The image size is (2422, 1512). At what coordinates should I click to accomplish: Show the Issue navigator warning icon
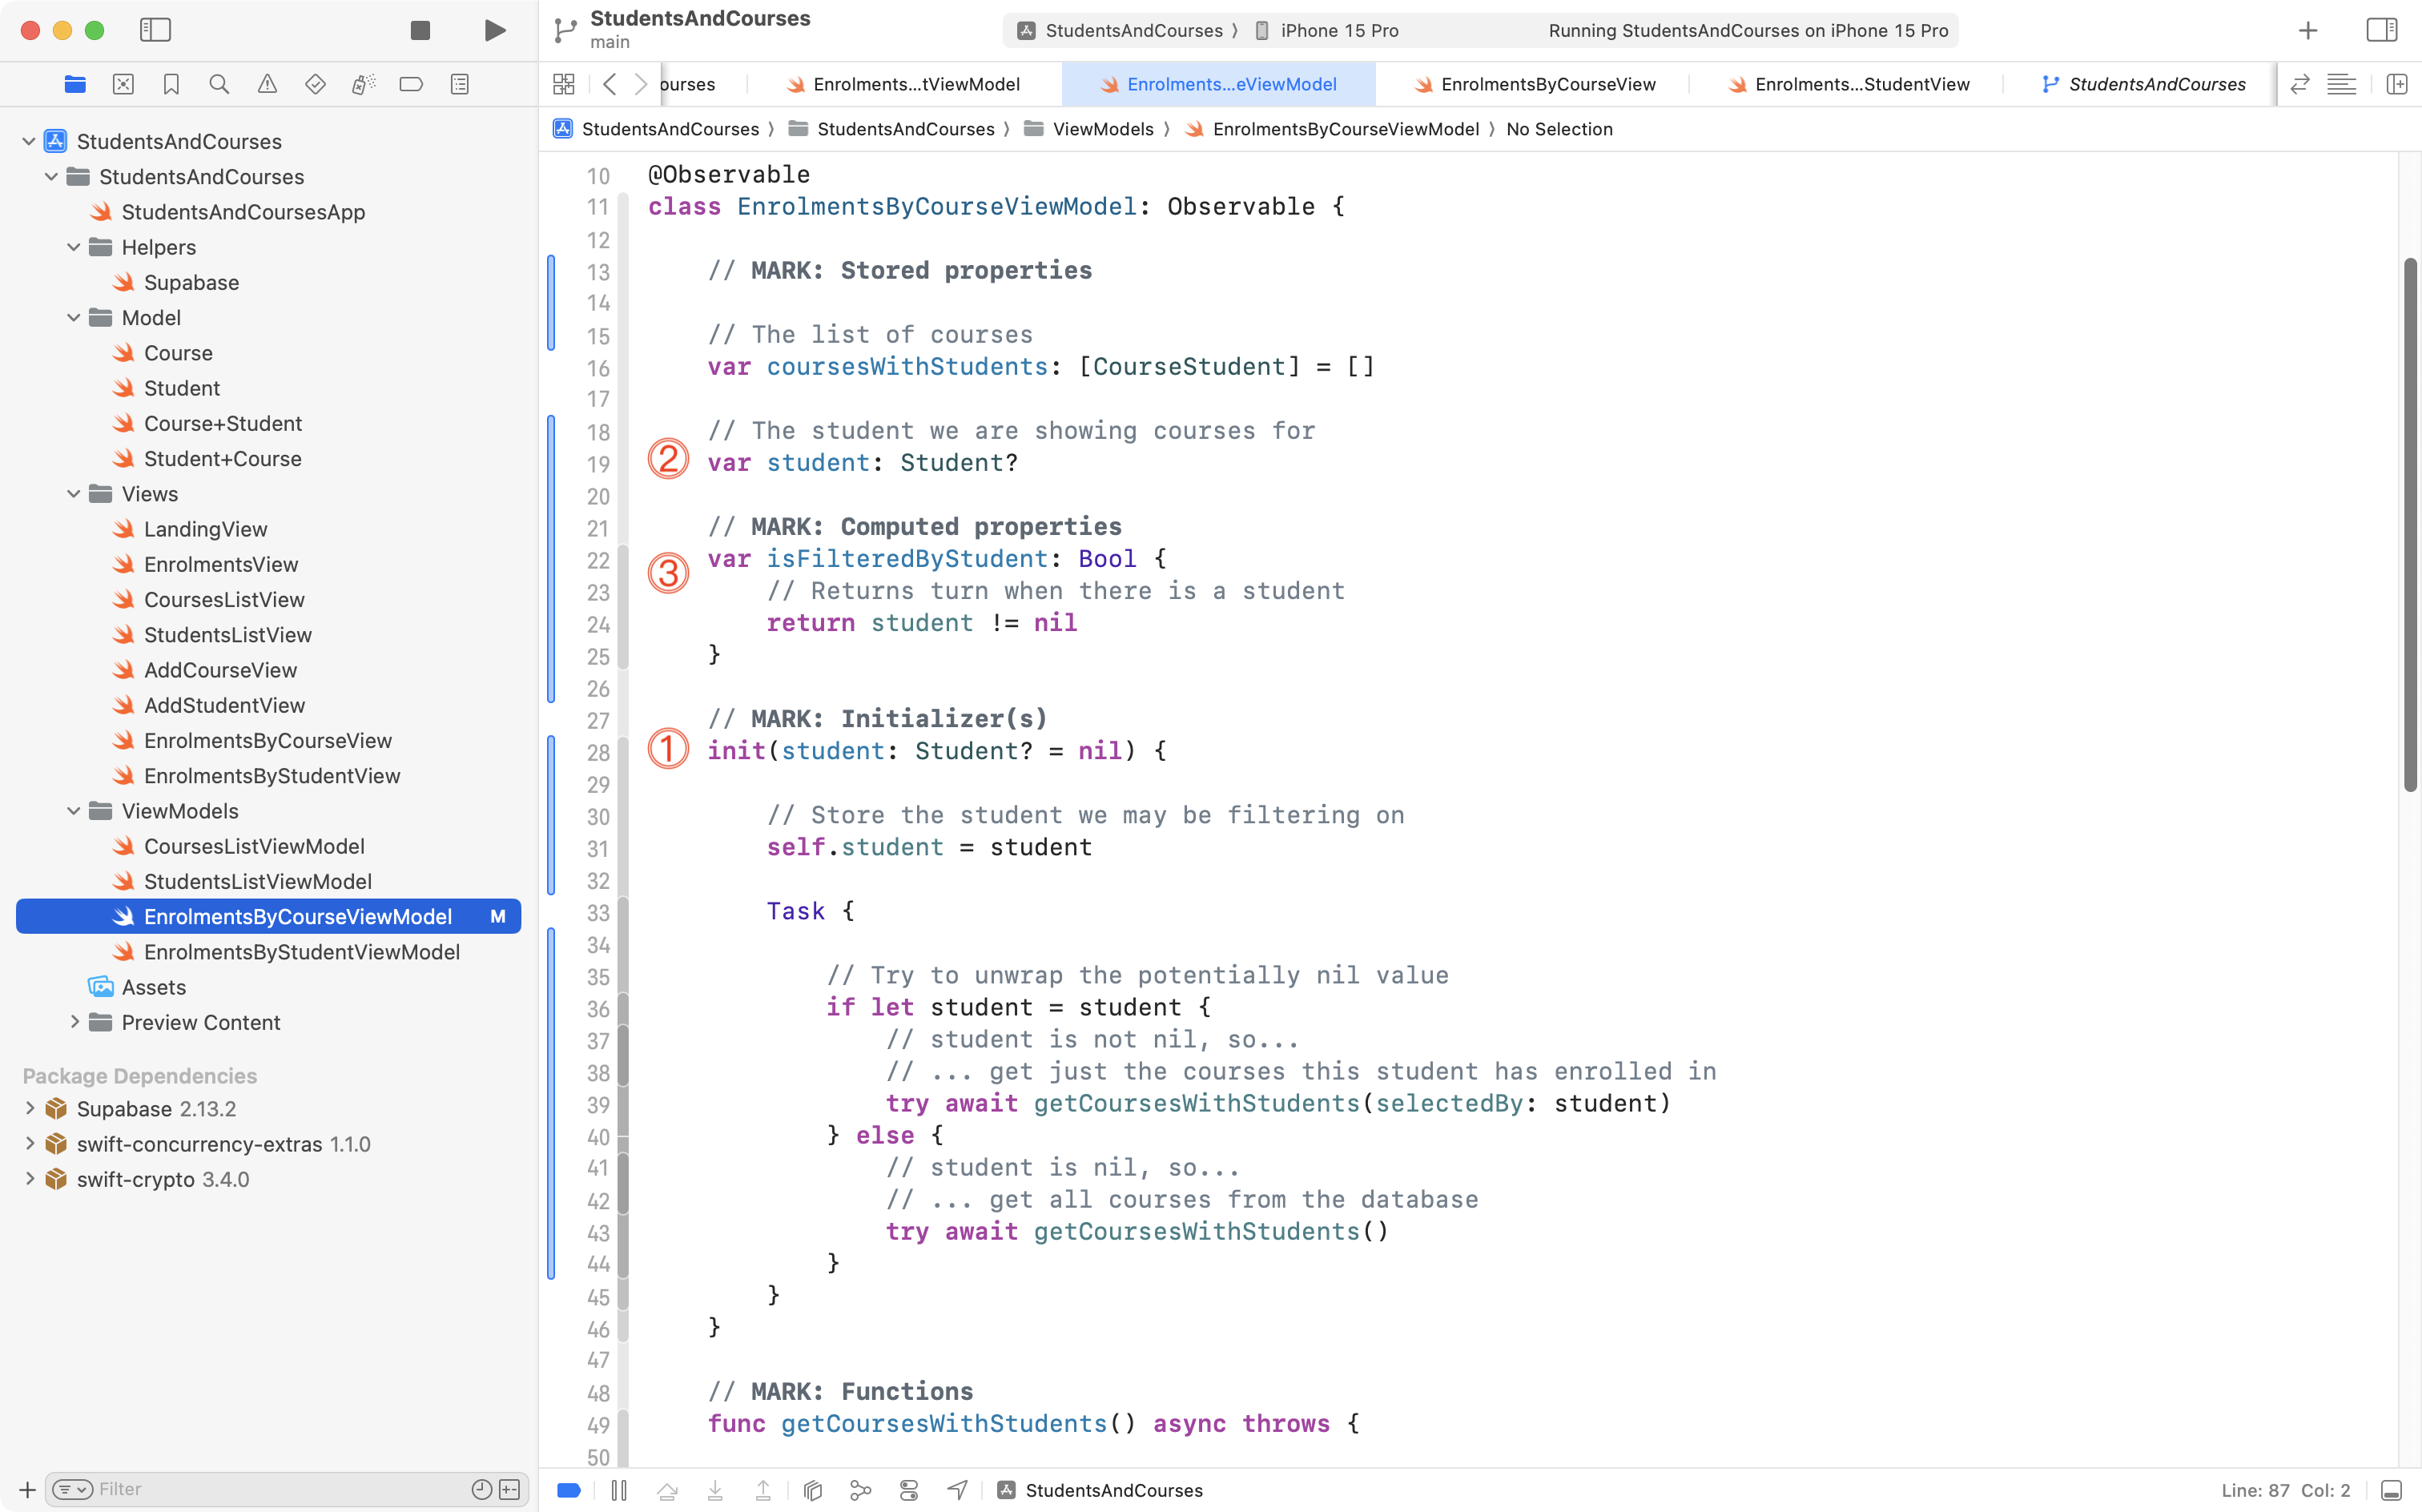pos(267,84)
